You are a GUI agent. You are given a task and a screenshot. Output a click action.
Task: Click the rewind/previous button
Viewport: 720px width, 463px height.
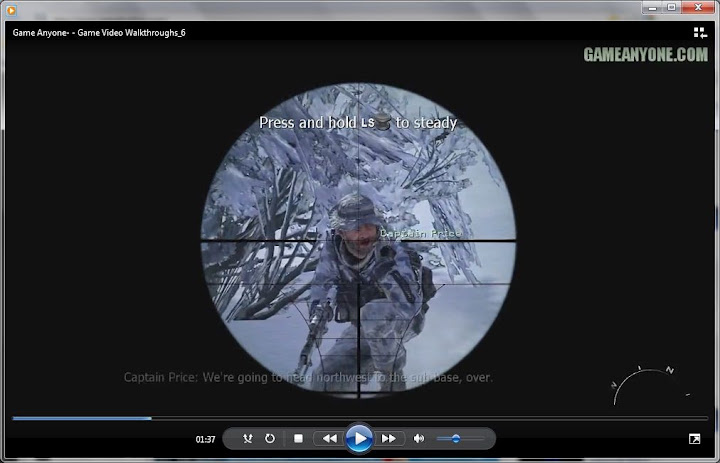(329, 439)
